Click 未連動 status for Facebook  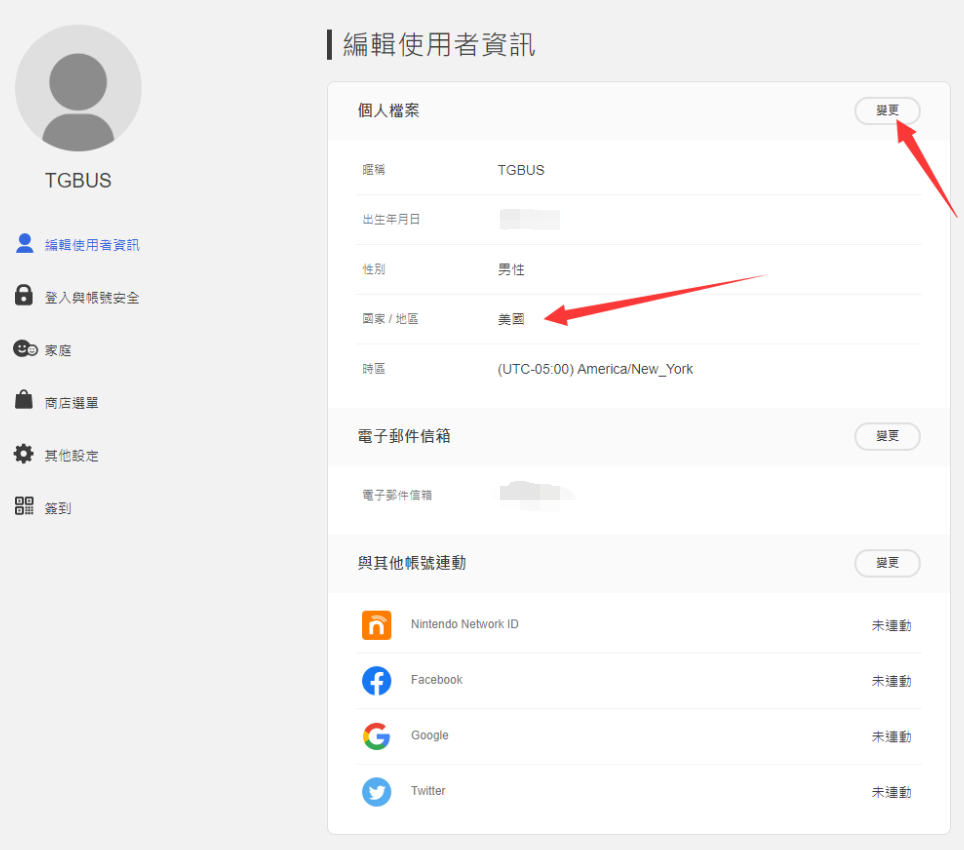(x=891, y=681)
